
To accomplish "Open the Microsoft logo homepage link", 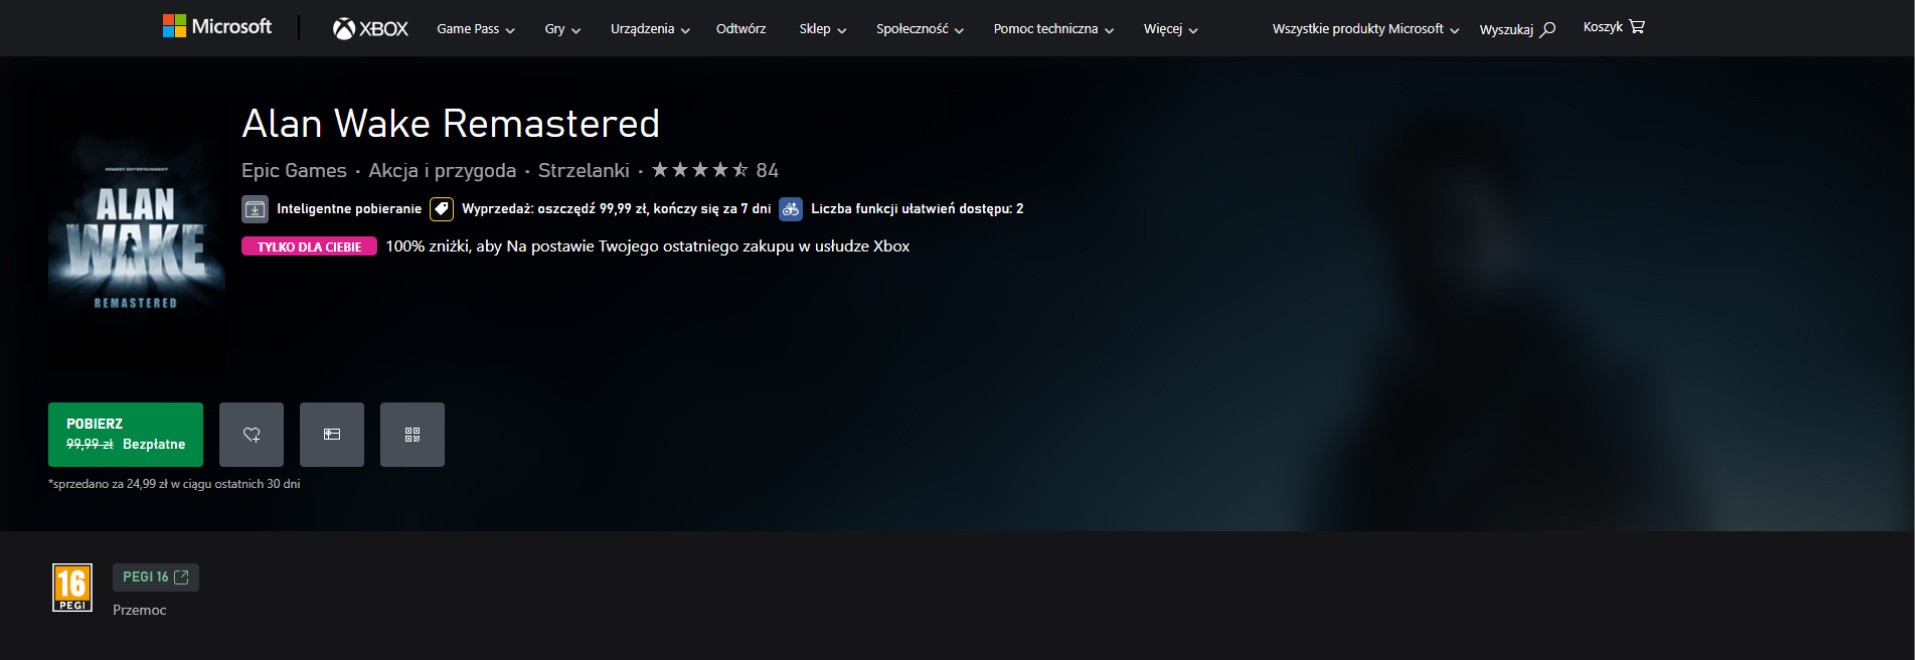I will pos(217,27).
